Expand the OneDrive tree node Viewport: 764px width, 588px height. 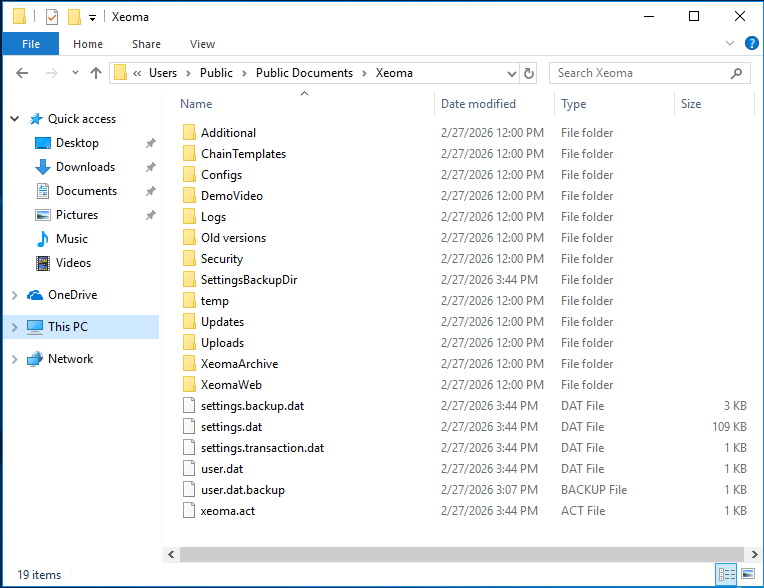(15, 295)
